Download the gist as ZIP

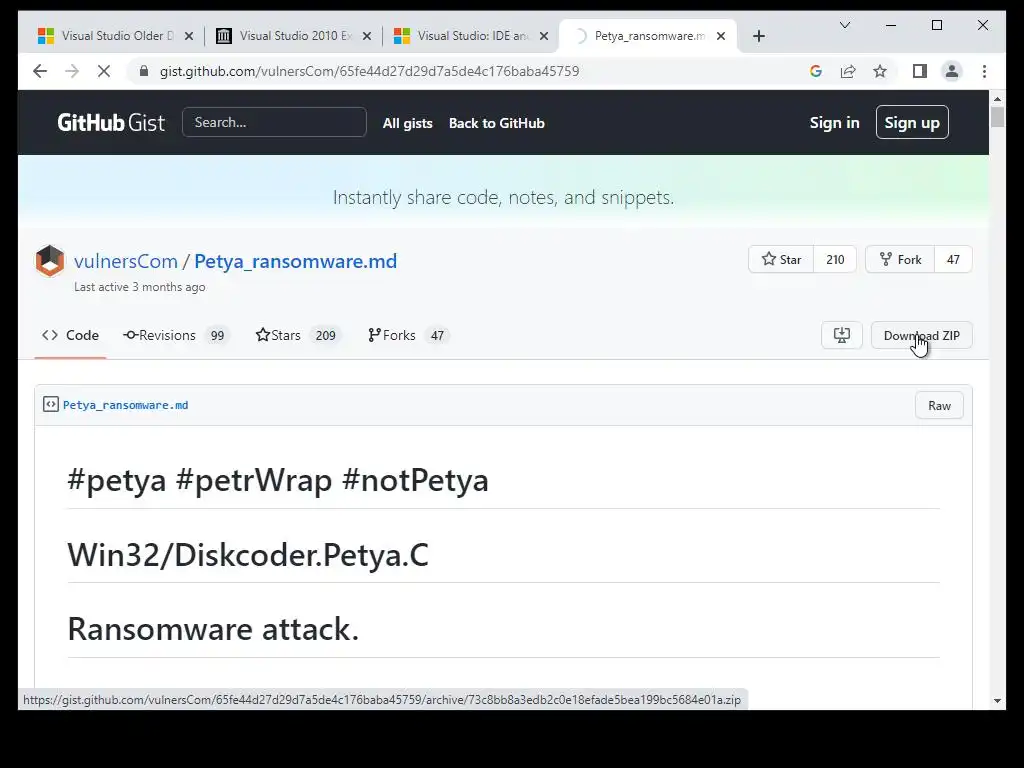921,335
